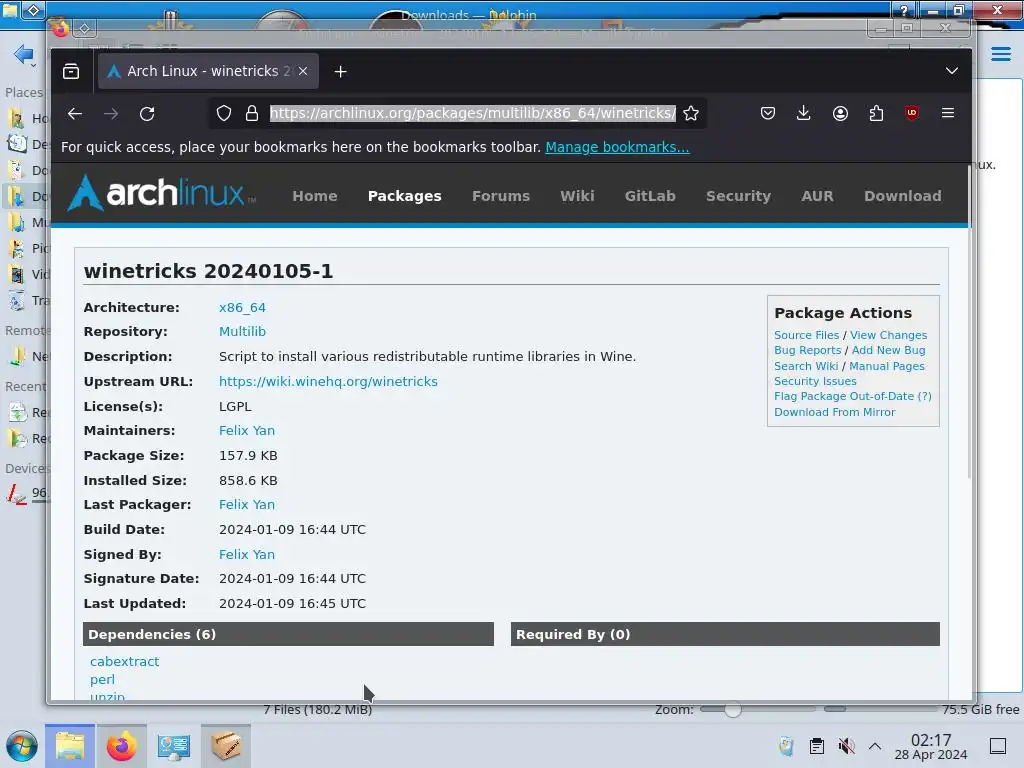Open View Changes package action
This screenshot has height=768, width=1024.
888,335
